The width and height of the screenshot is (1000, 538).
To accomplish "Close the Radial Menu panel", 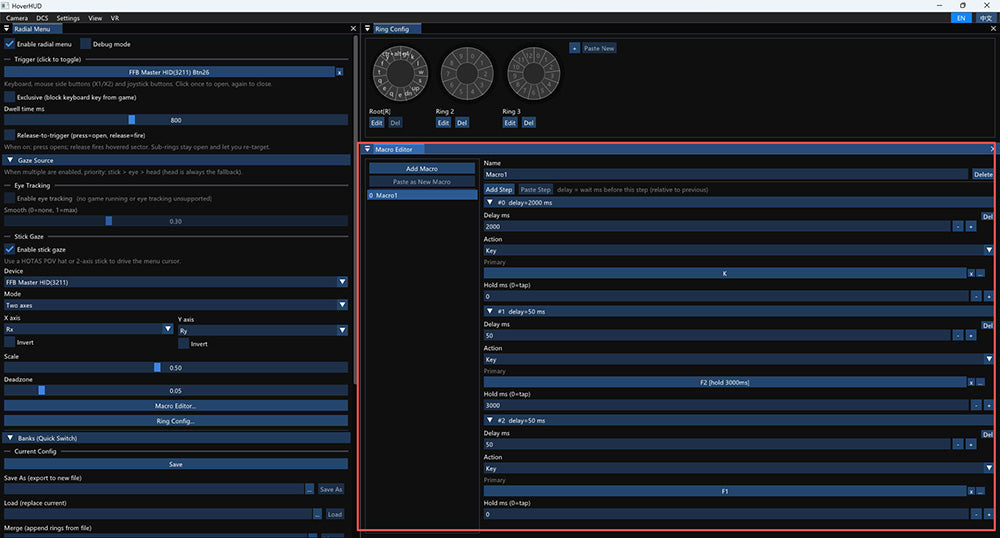I will tap(353, 29).
